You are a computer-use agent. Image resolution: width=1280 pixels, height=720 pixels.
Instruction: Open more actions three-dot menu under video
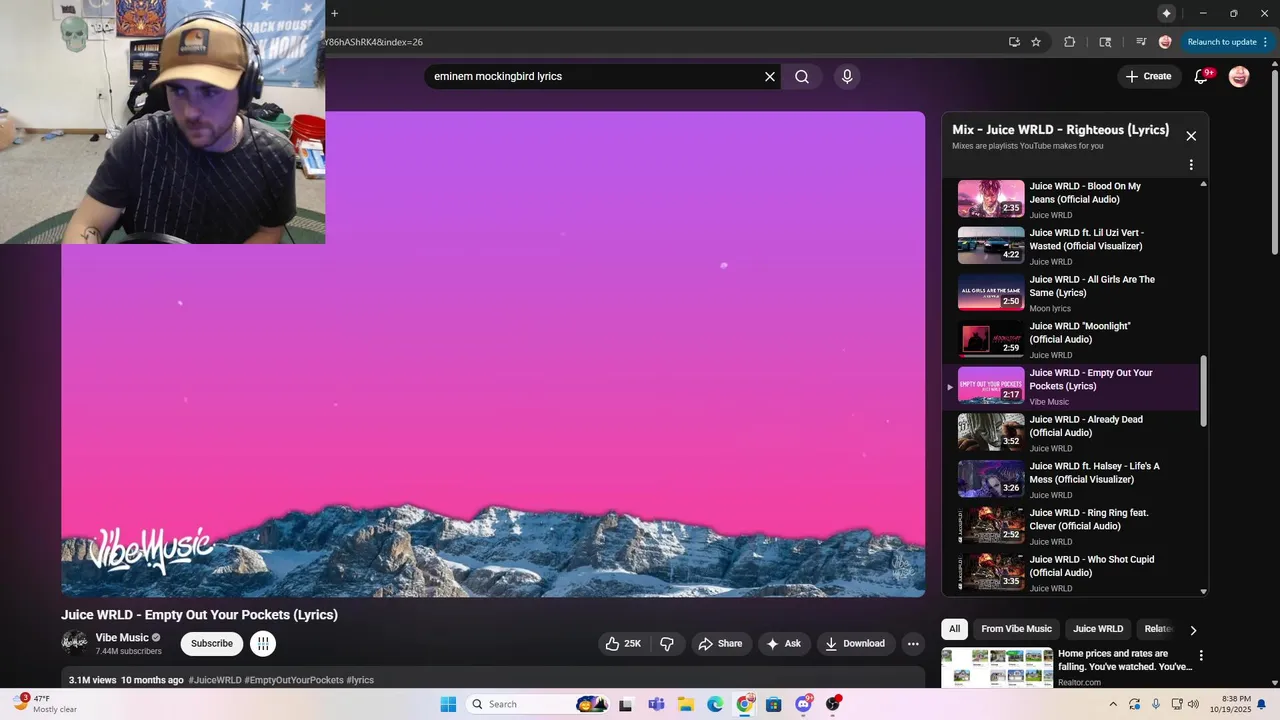[913, 644]
